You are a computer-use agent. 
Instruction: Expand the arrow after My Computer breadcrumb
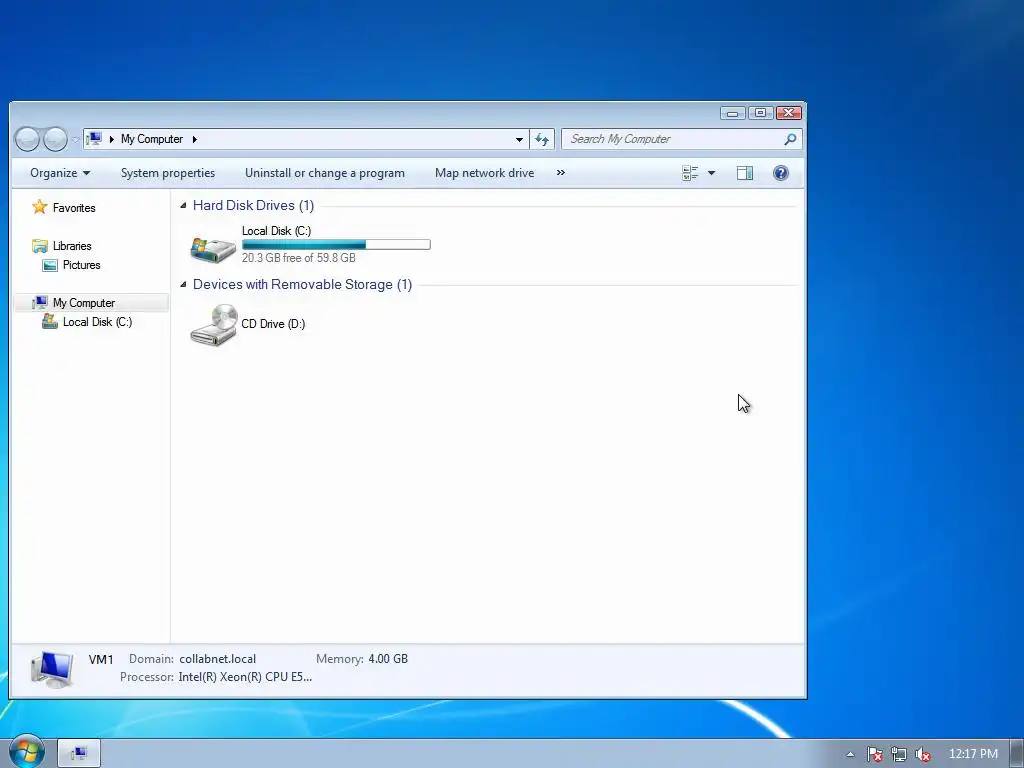[x=195, y=139]
